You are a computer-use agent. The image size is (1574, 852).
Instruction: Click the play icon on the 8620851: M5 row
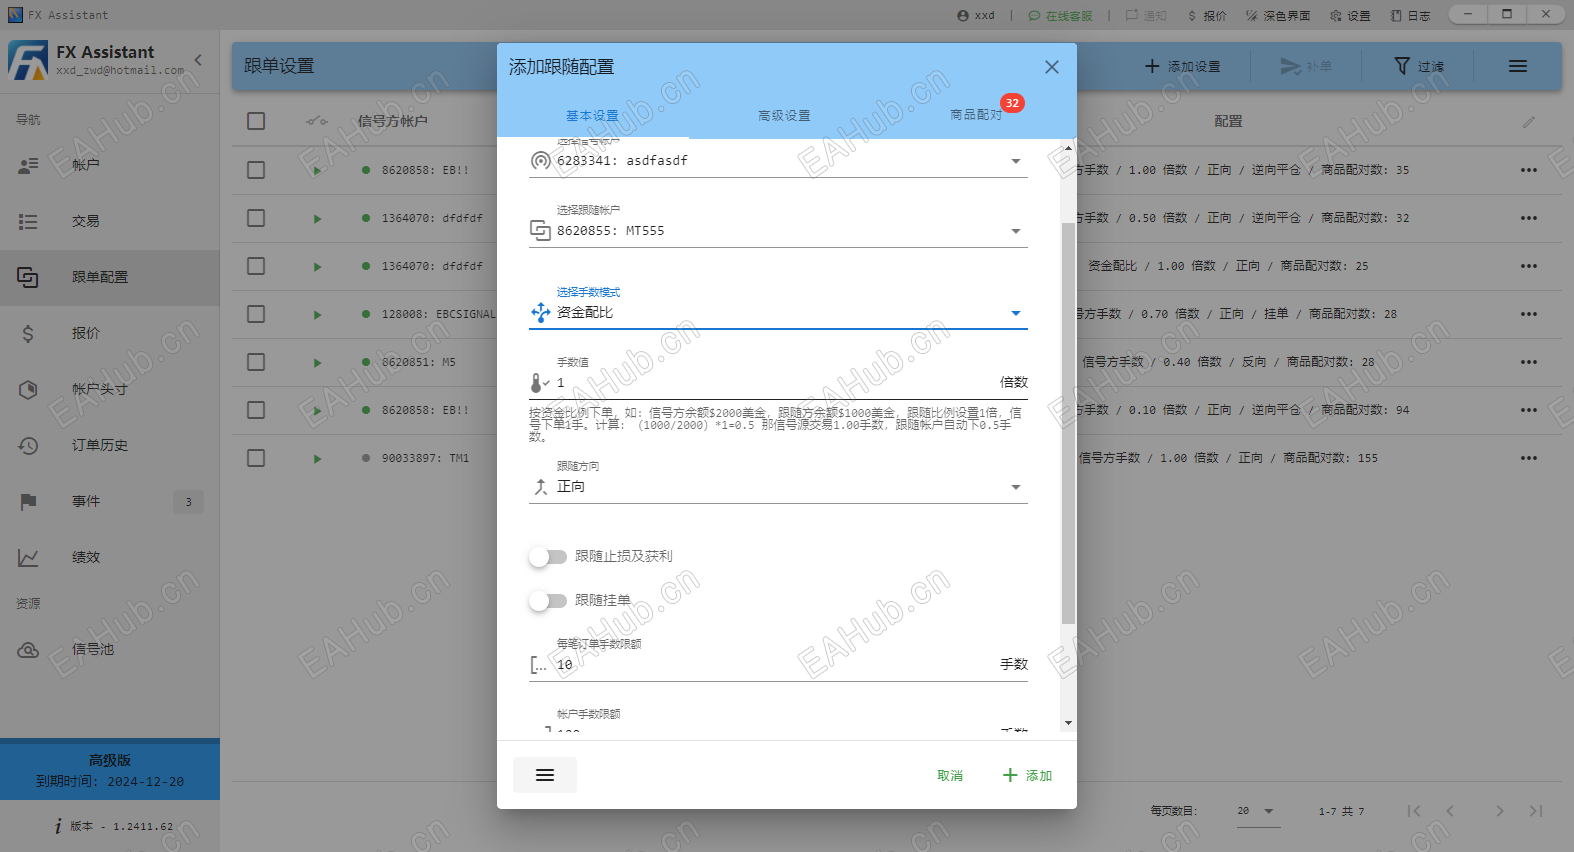(317, 363)
